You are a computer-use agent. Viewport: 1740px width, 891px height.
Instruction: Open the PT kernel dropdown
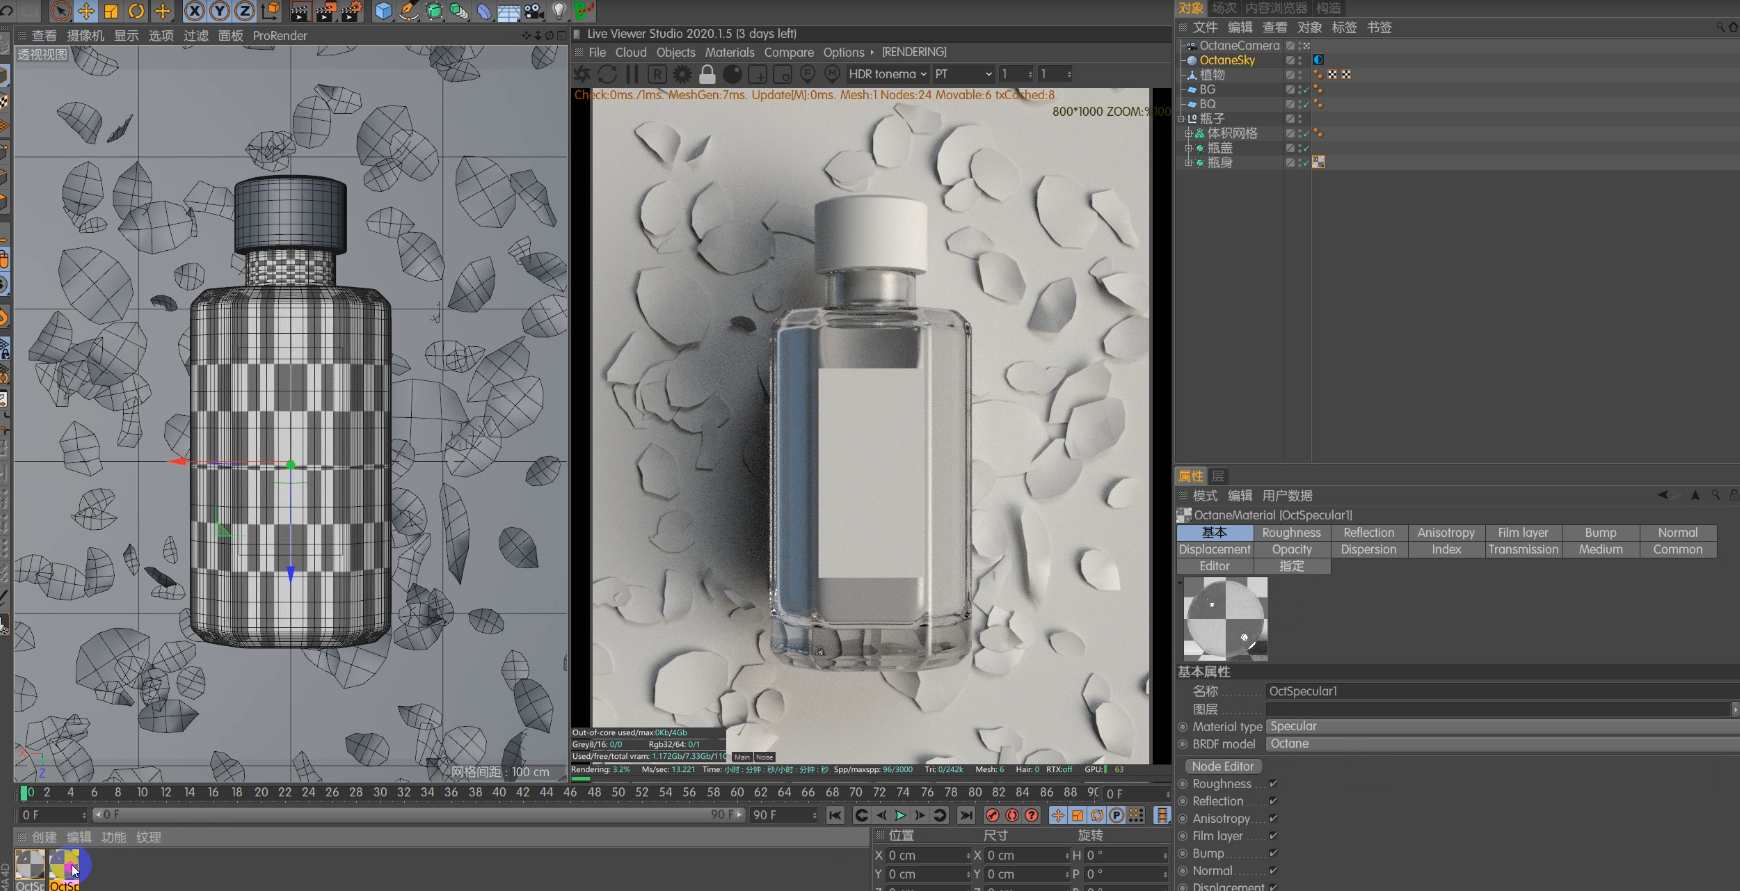coord(964,74)
